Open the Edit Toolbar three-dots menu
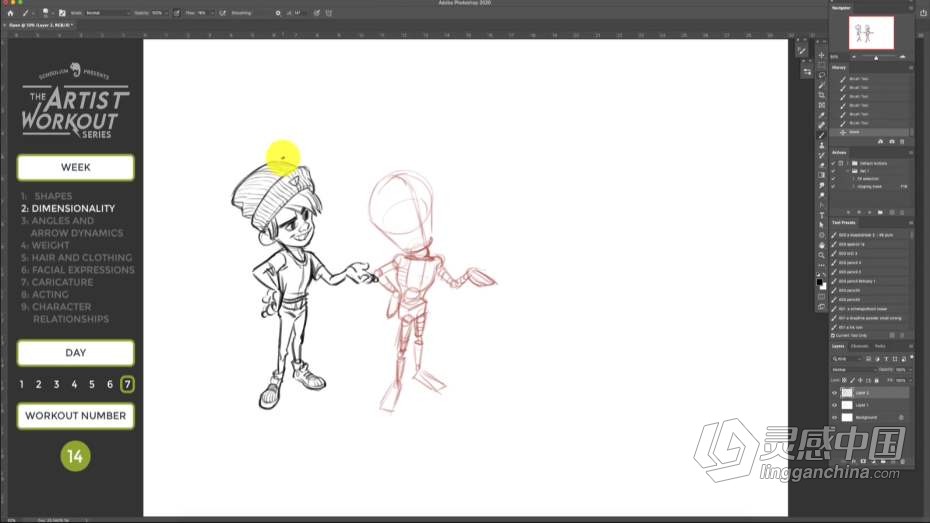Viewport: 930px width, 523px height. 821,265
